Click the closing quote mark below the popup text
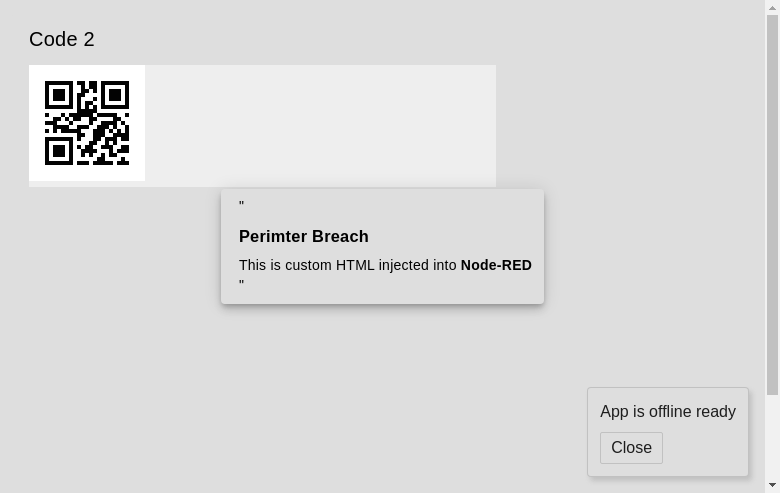 point(241,285)
